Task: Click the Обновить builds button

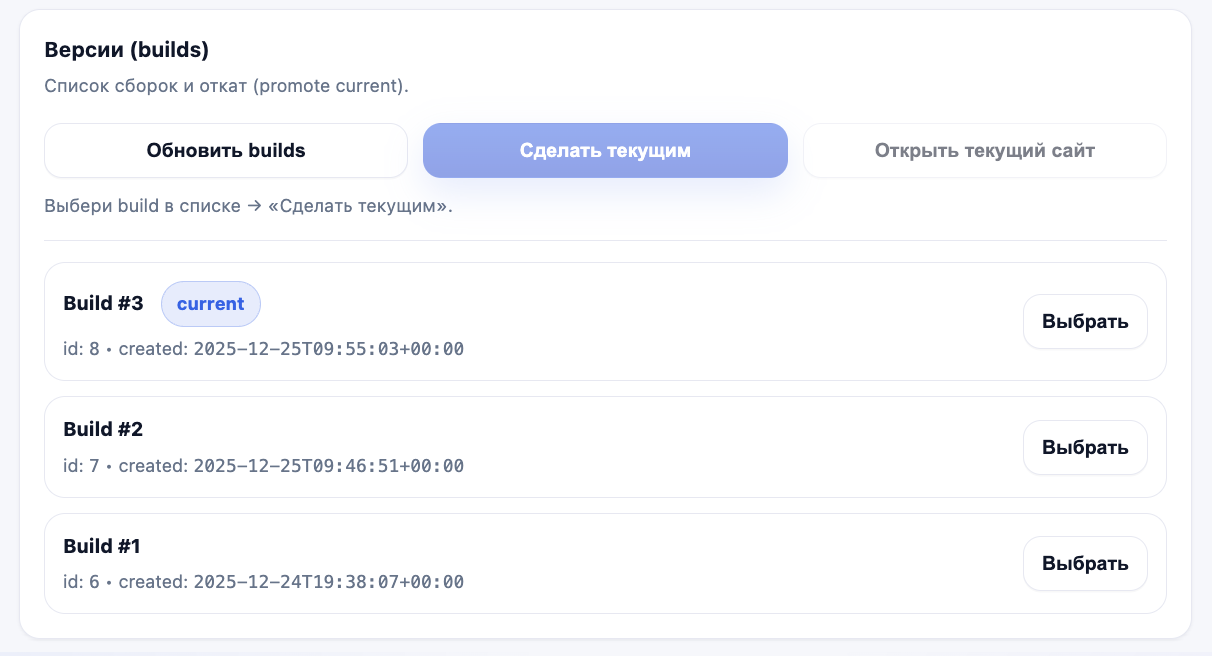Action: tap(225, 151)
